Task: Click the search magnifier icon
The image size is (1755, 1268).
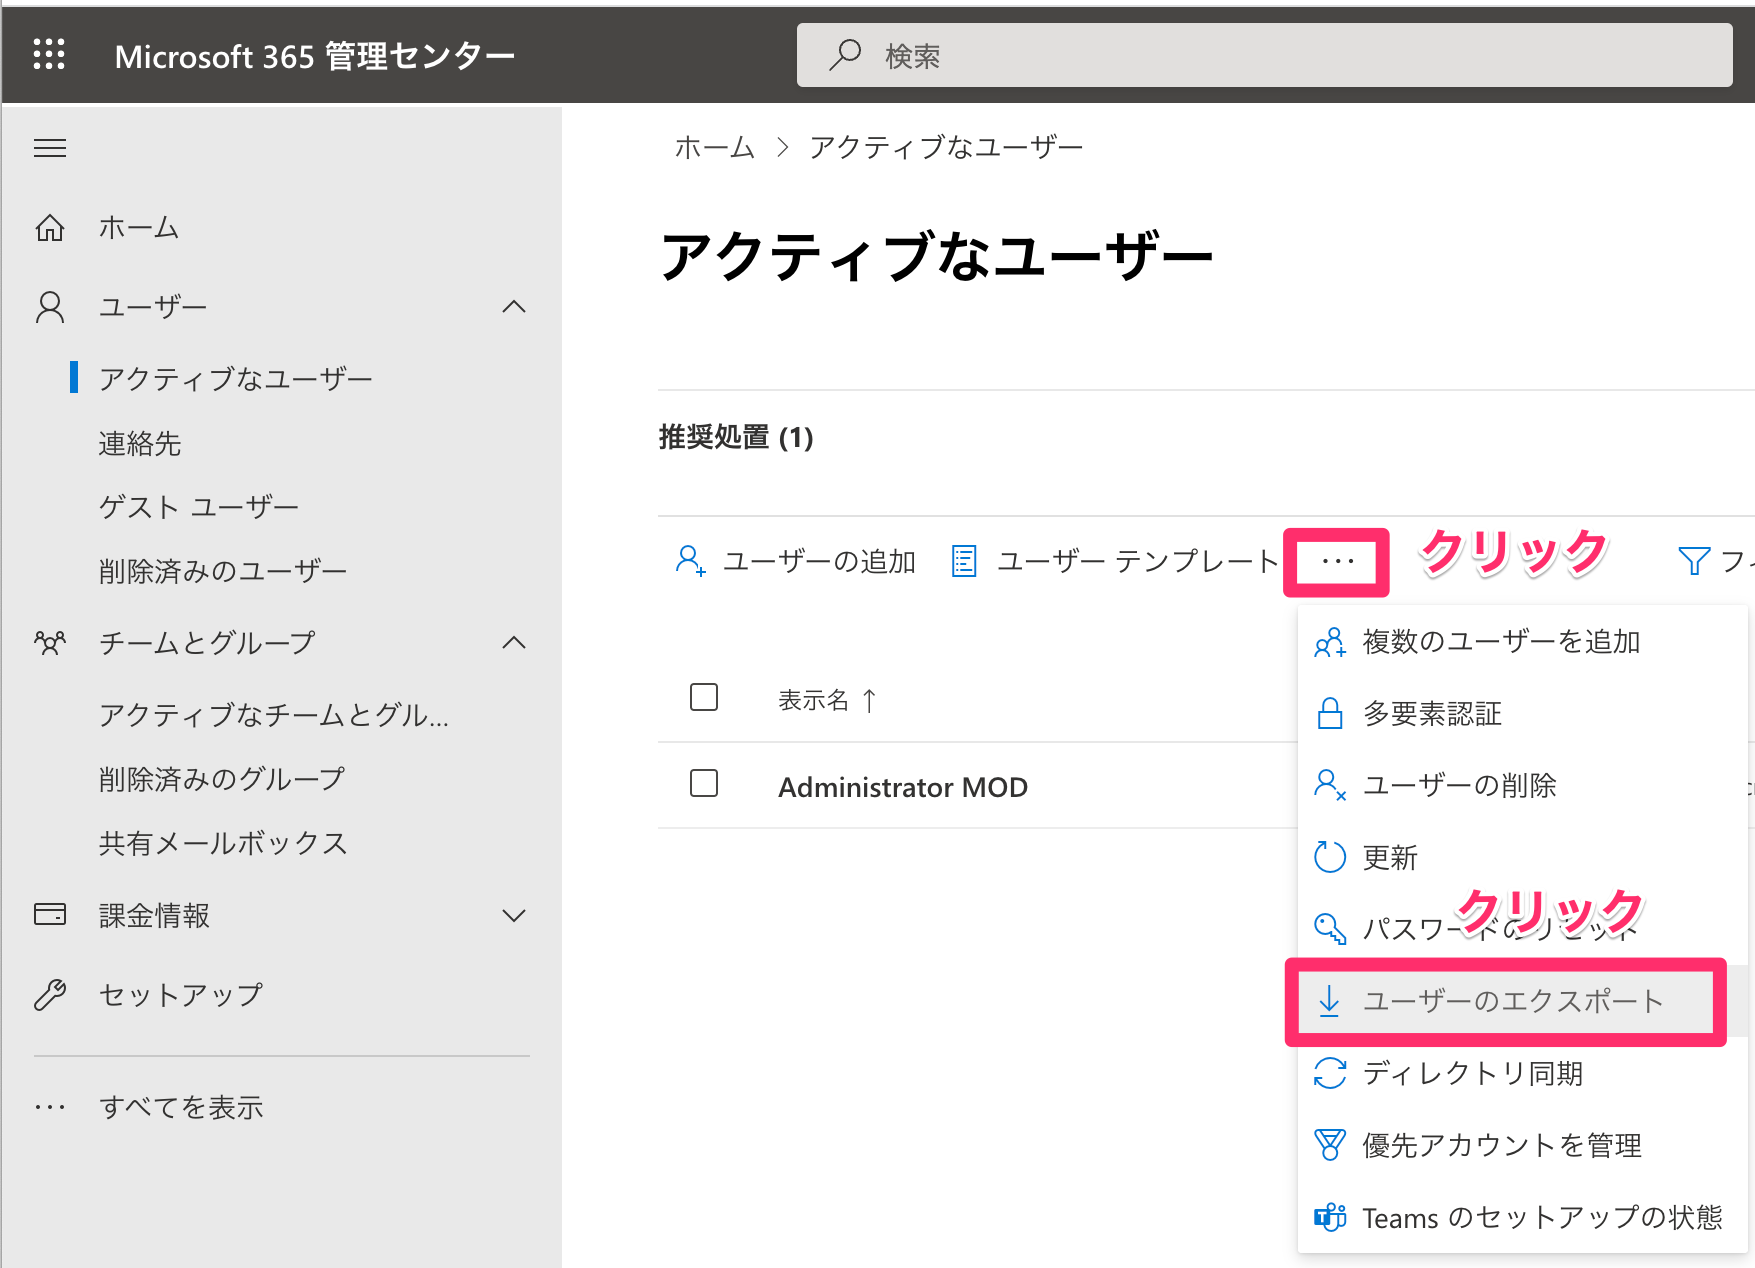Action: (845, 55)
